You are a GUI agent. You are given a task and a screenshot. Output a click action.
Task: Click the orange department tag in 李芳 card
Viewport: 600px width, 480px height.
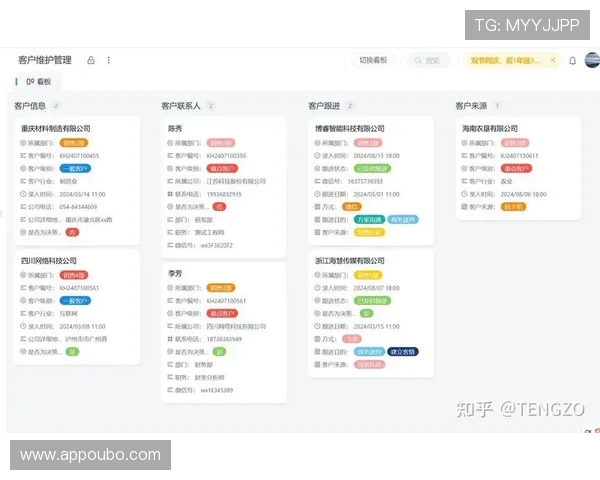click(x=221, y=288)
